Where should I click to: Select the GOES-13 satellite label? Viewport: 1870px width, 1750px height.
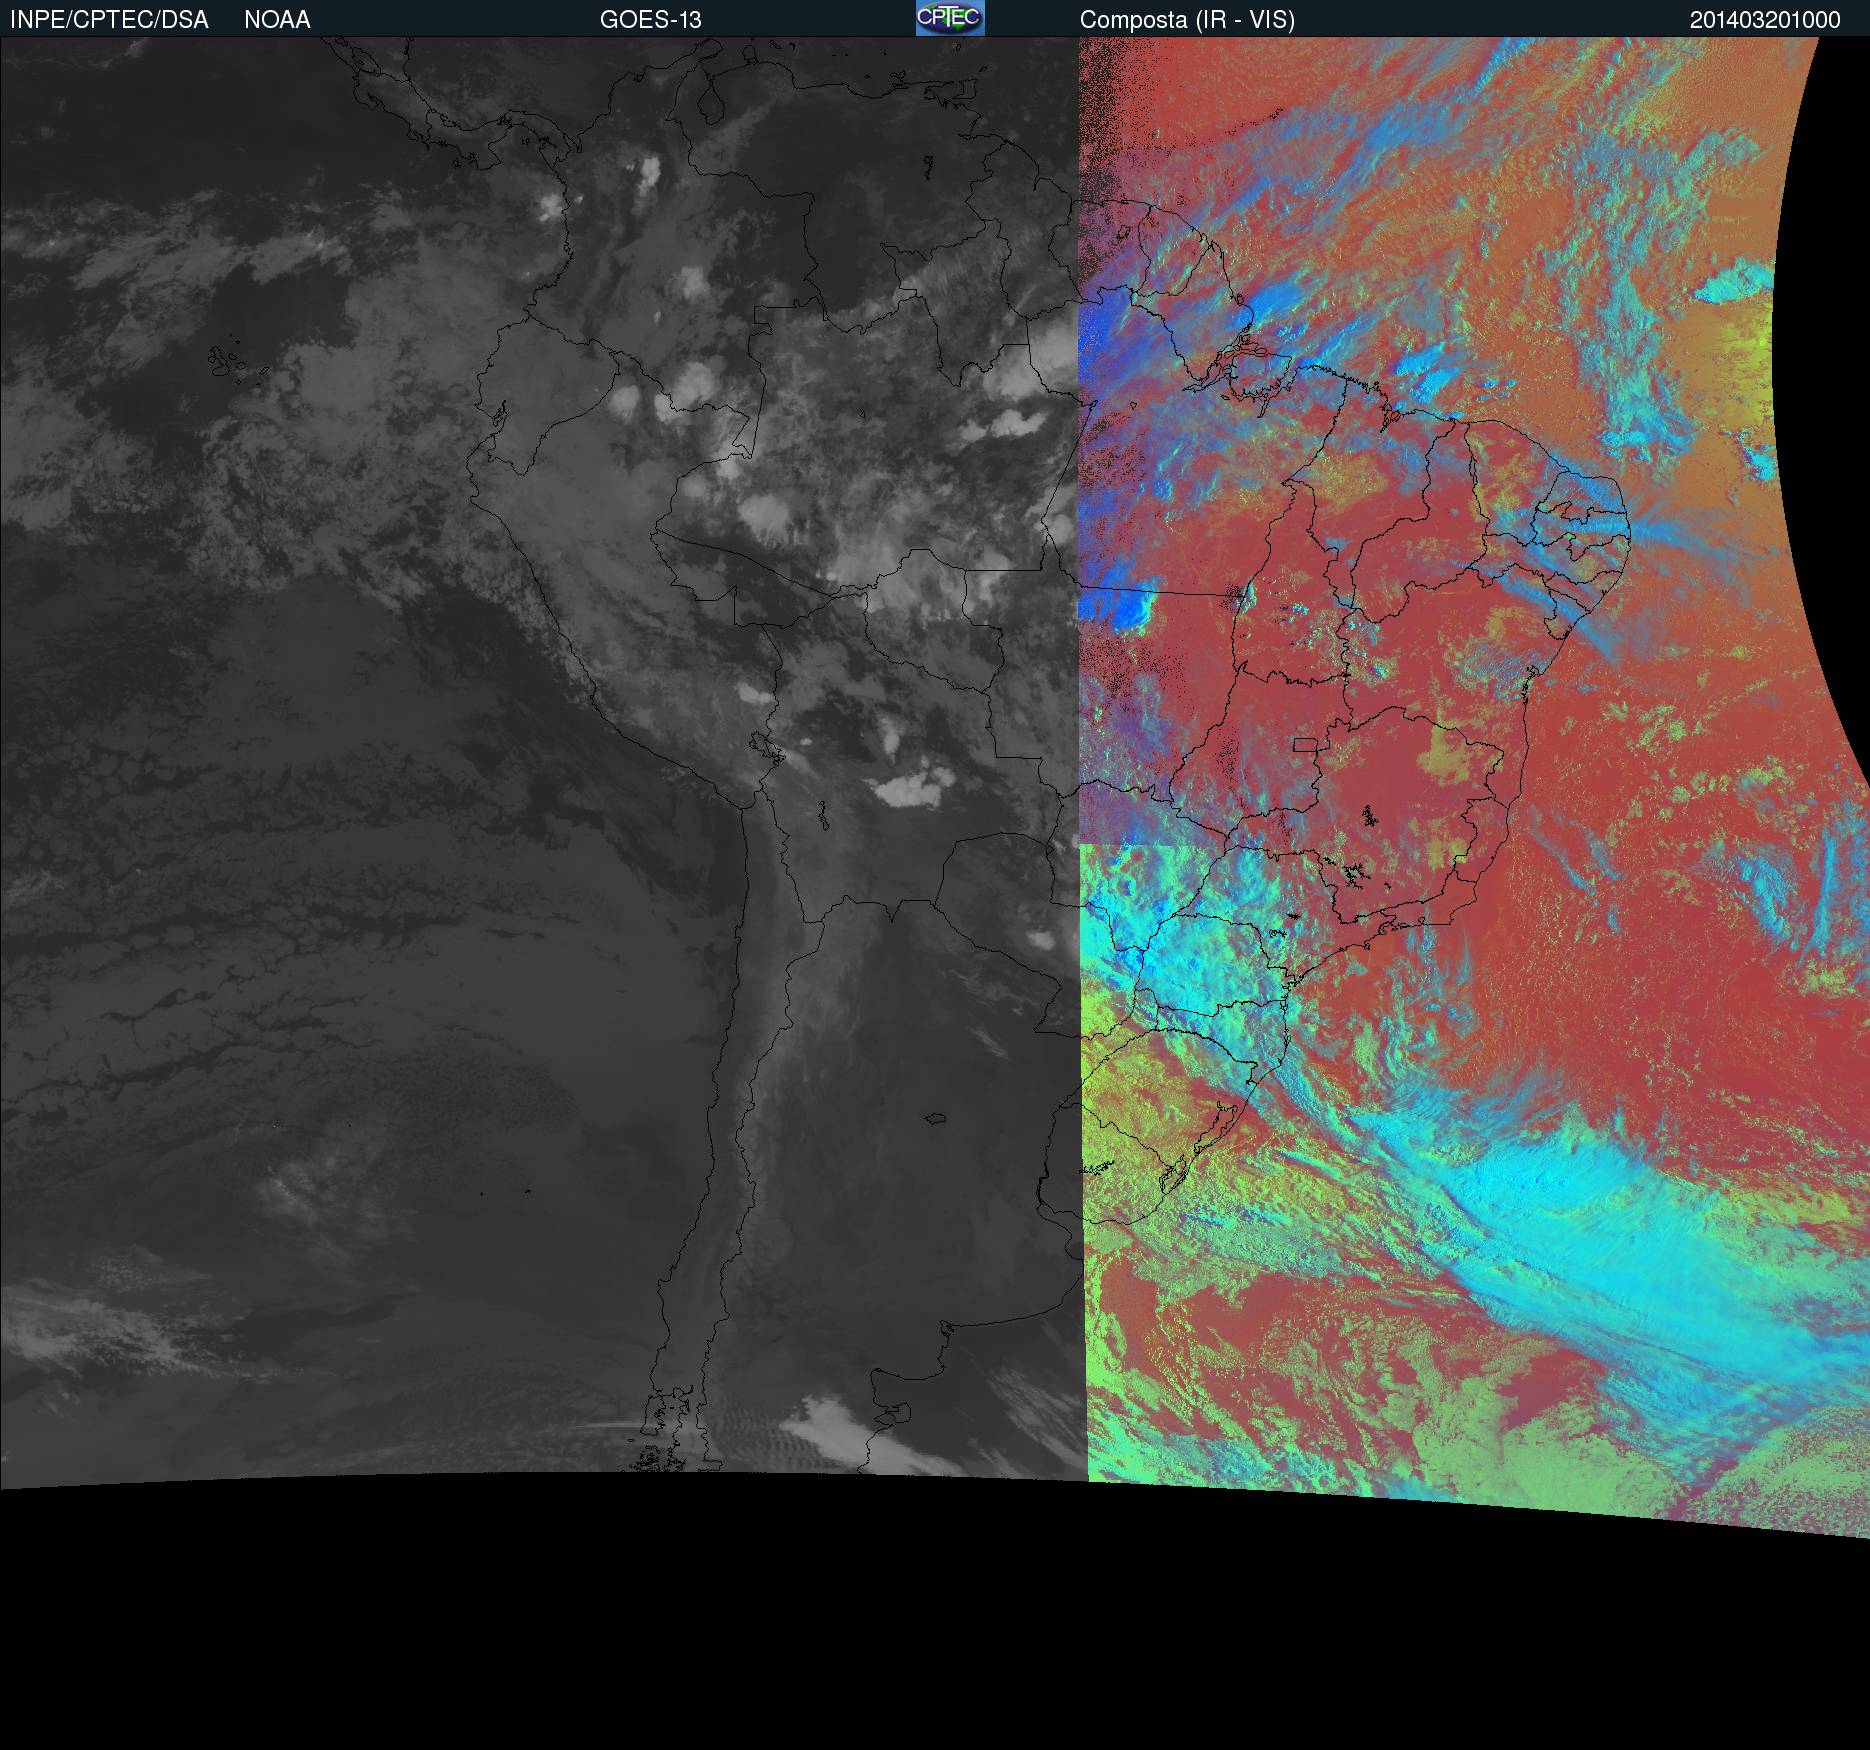tap(650, 20)
